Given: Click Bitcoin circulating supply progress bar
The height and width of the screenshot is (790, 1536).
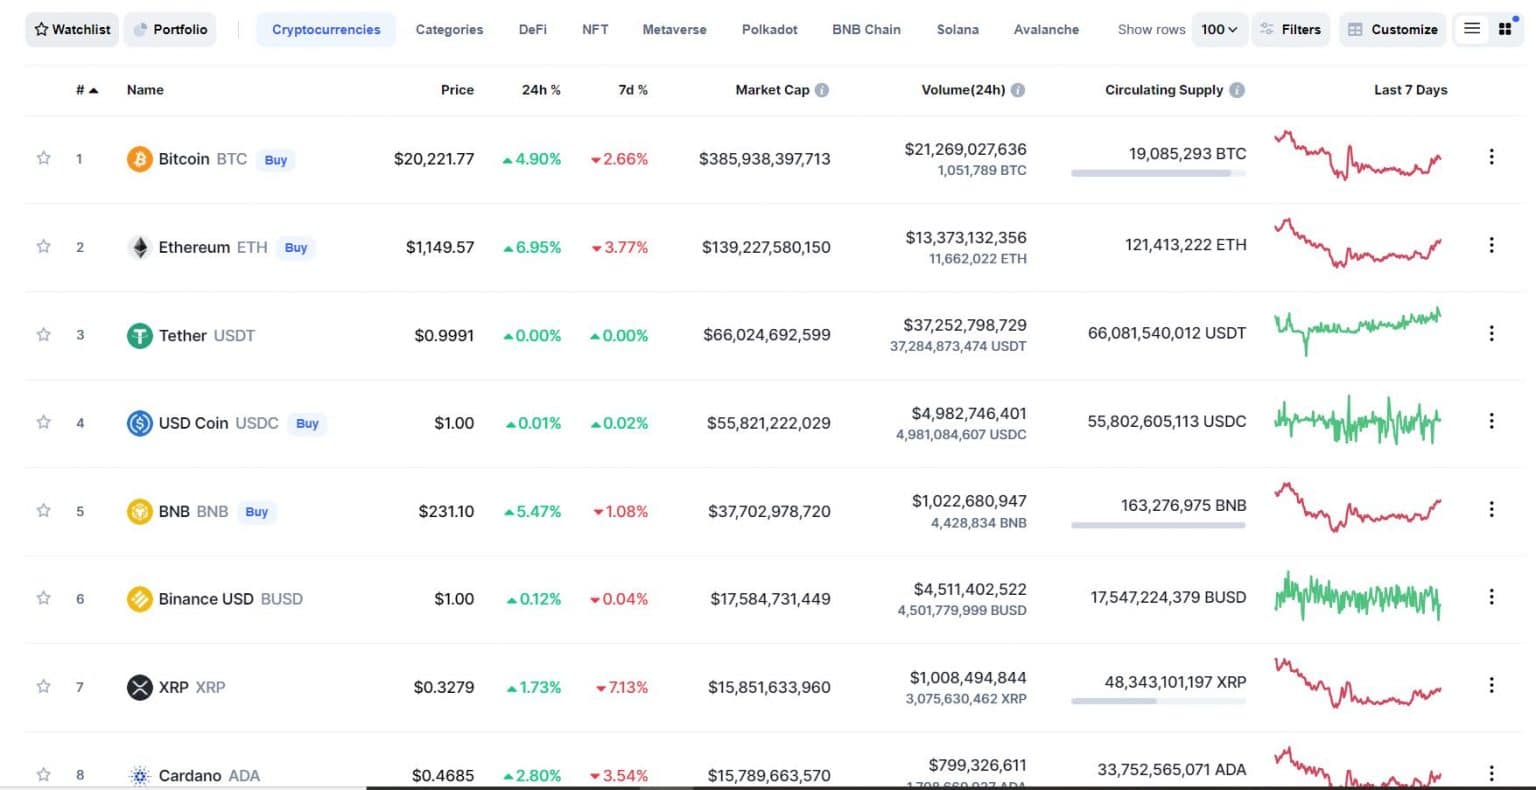Looking at the screenshot, I should 1158,173.
